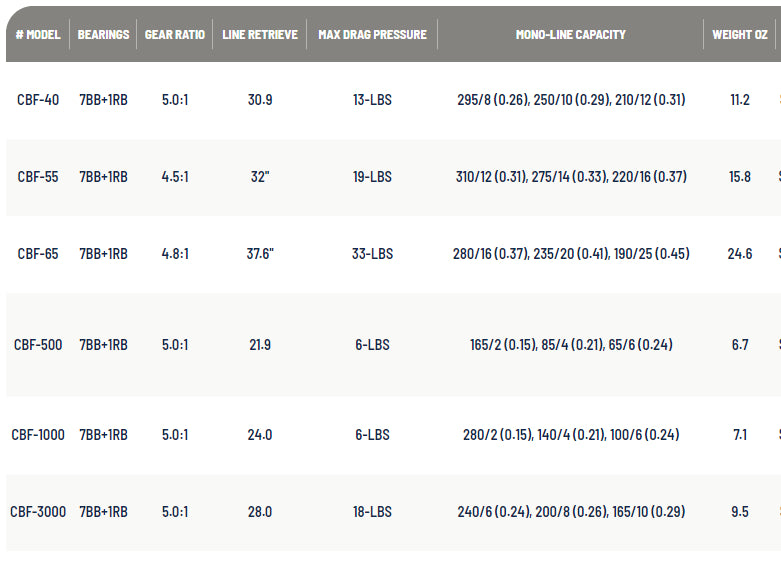Click the CBF-500 model name
Screen dimensions: 781x561
pos(38,345)
